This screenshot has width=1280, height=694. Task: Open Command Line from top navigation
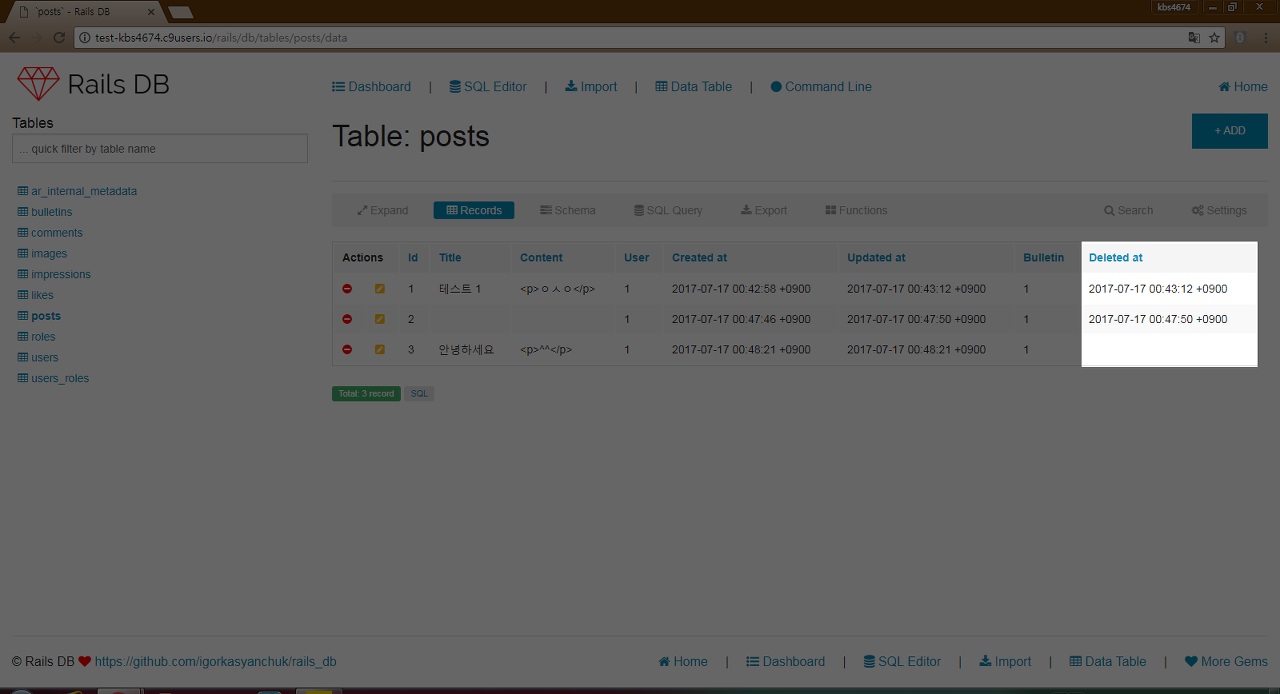(821, 87)
